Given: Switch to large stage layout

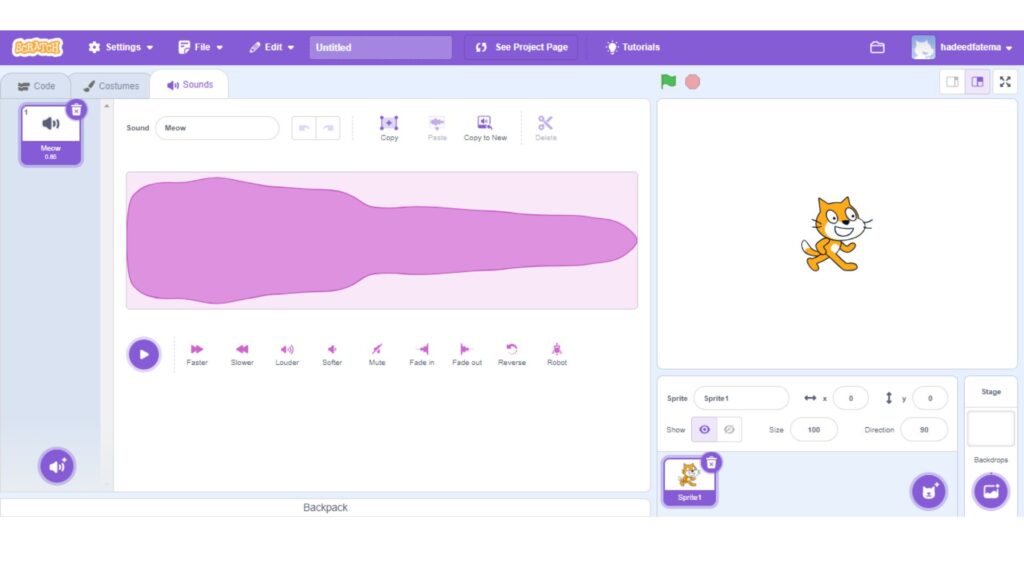Looking at the screenshot, I should point(977,82).
